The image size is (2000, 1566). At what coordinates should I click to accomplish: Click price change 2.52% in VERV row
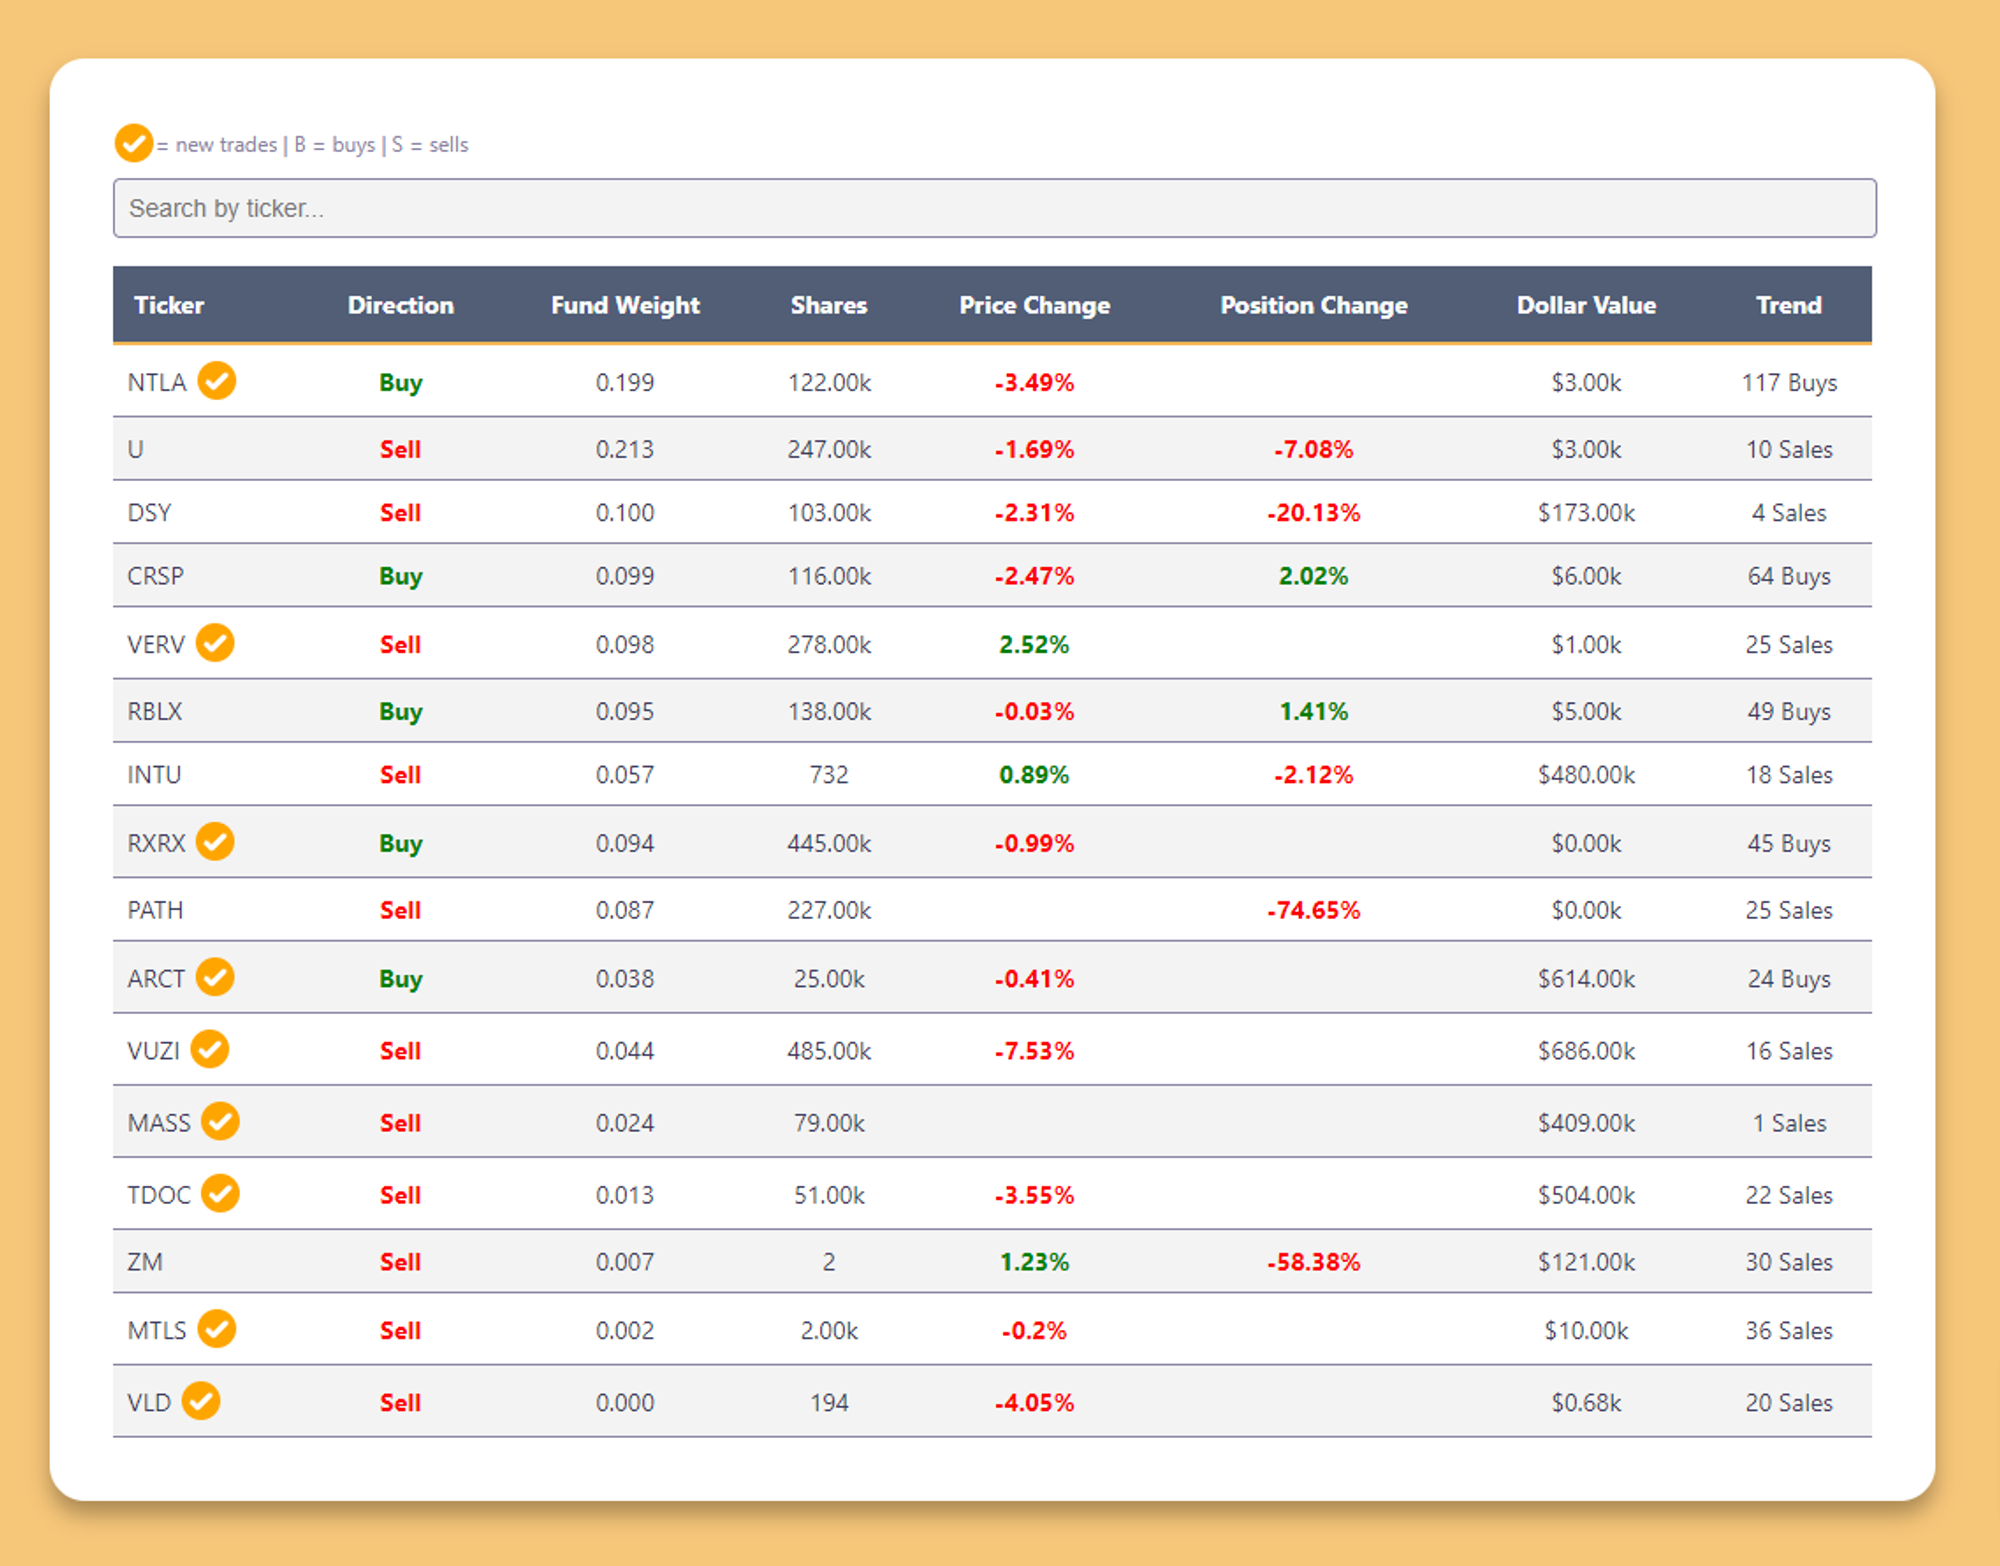[1034, 645]
